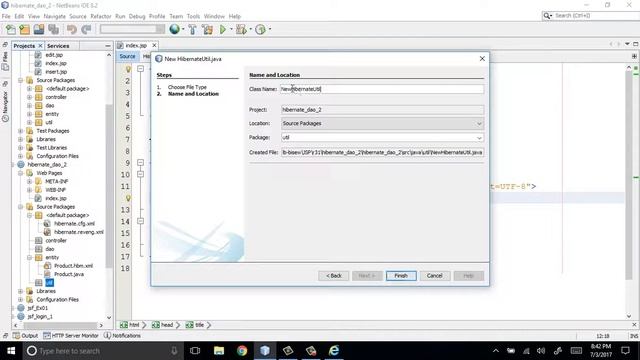Click the fold toggle at line 9
This screenshot has height=360, width=640.
pos(140,162)
